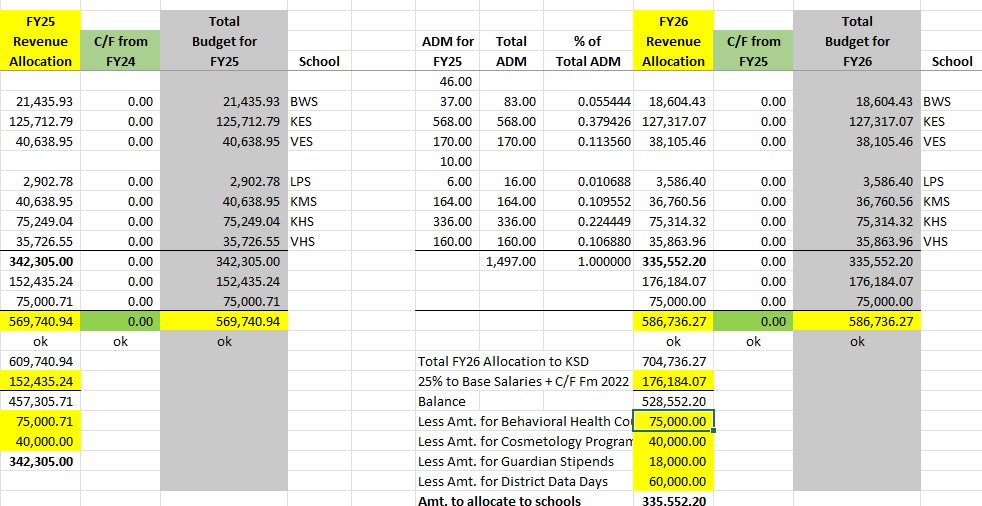Click the 1,497.00 Total ADM sum cell
The height and width of the screenshot is (506, 982).
511,261
